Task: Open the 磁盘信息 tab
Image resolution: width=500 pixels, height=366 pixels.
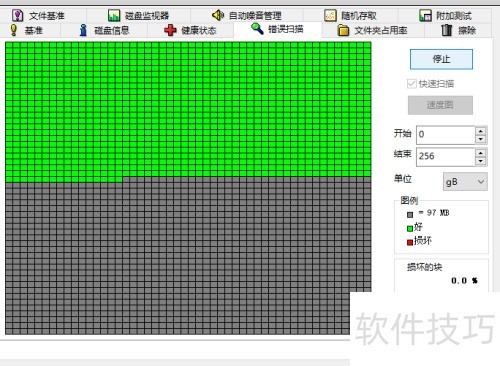Action: [104, 30]
